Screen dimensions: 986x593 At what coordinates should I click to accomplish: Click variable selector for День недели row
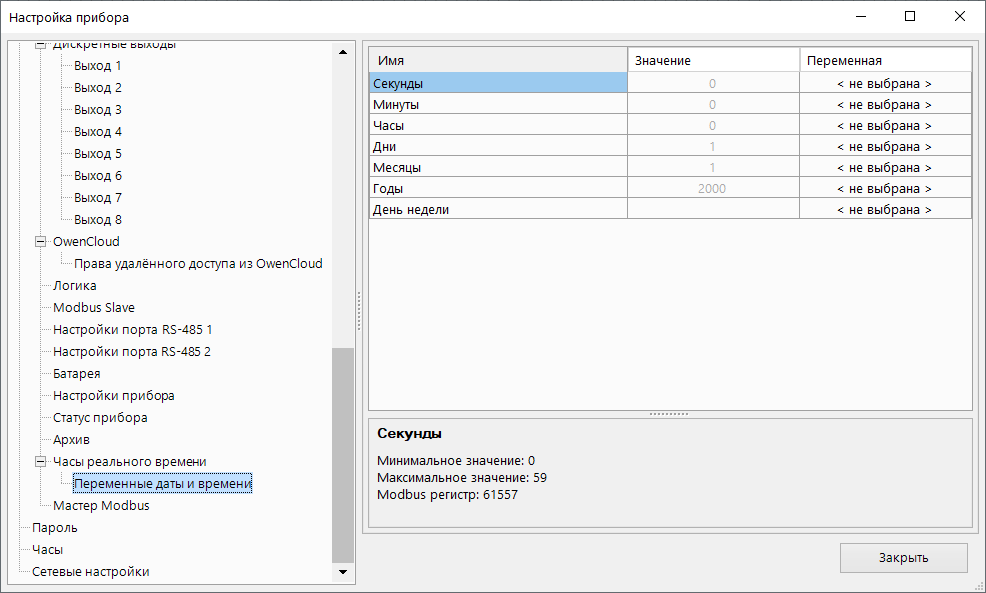pos(884,210)
